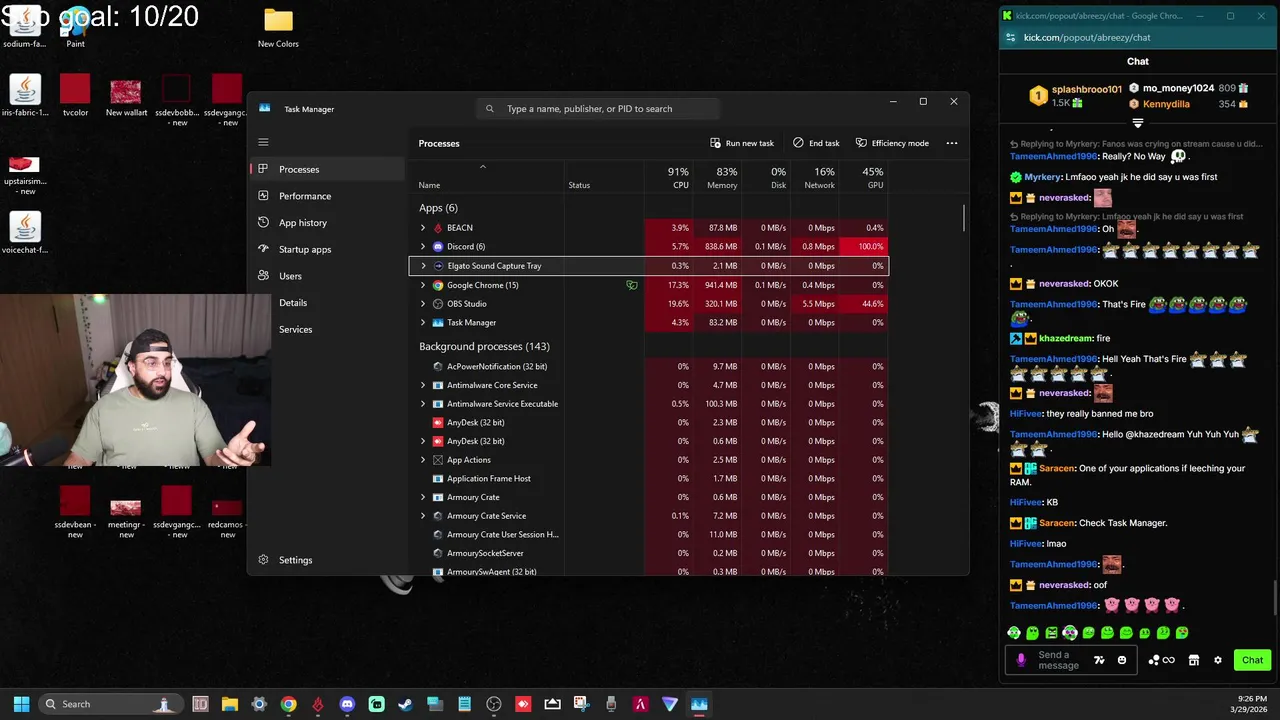Select New wallart desktop icon
The image size is (1280, 720).
[x=126, y=97]
